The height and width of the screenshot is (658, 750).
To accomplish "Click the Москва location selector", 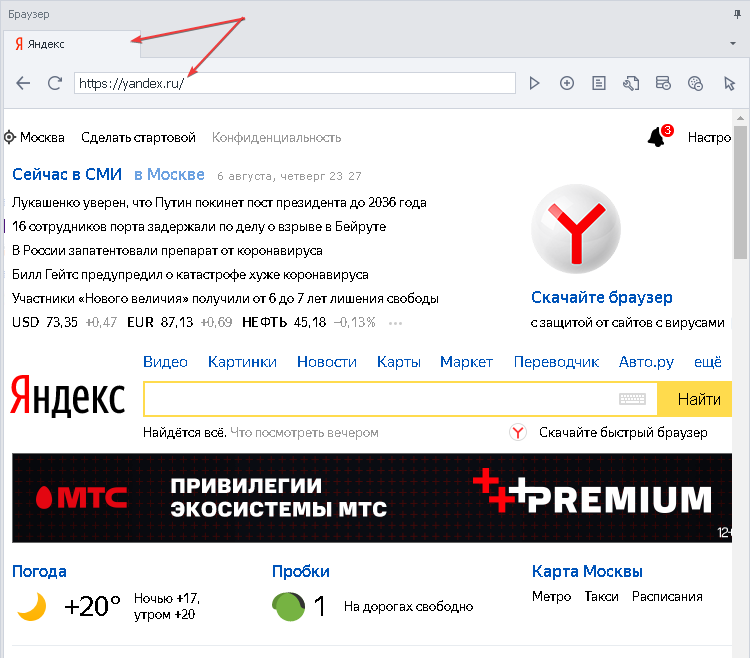I will (x=34, y=137).
